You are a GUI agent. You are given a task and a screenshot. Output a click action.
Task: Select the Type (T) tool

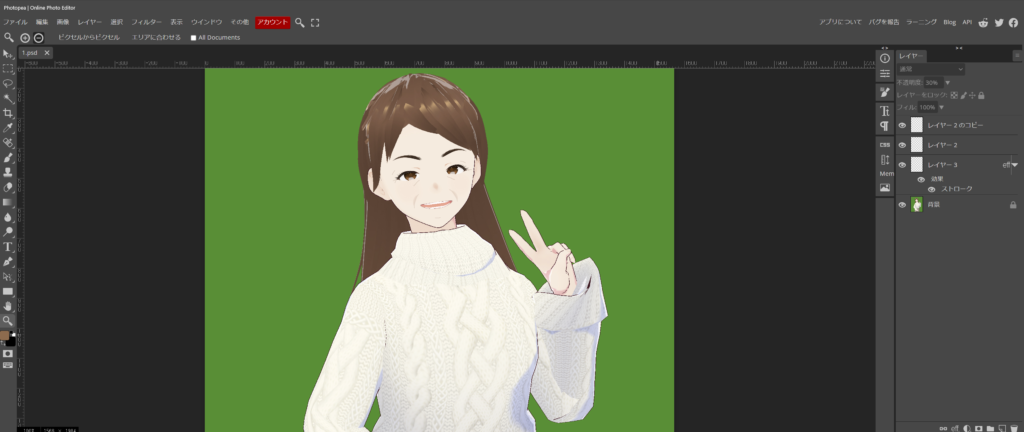tap(8, 246)
